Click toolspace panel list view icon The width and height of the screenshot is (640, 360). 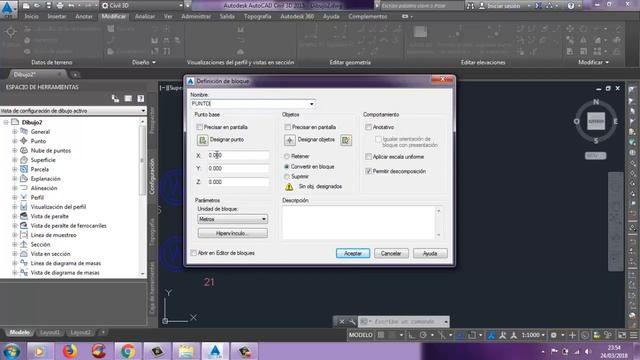pyautogui.click(x=128, y=98)
